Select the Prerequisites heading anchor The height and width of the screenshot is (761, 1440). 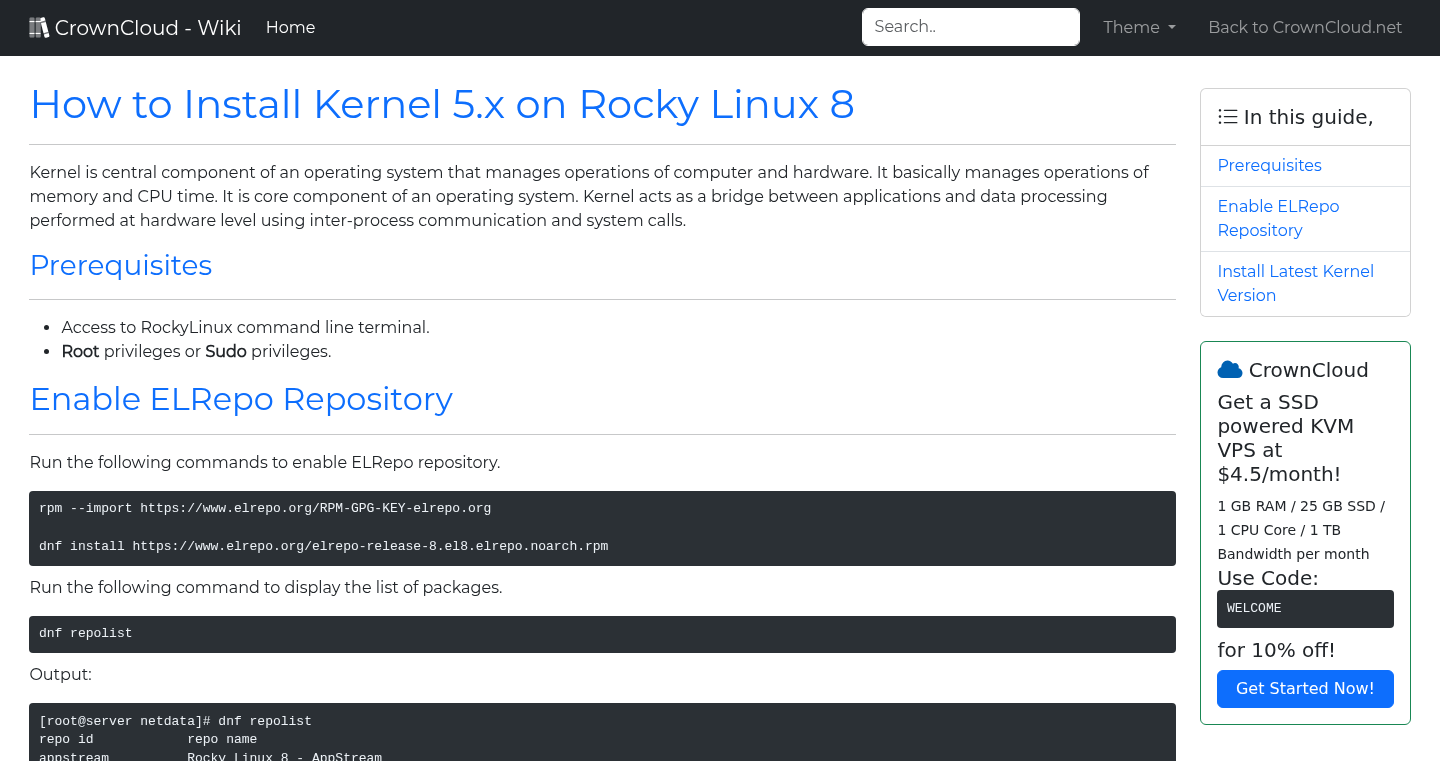pyautogui.click(x=121, y=266)
